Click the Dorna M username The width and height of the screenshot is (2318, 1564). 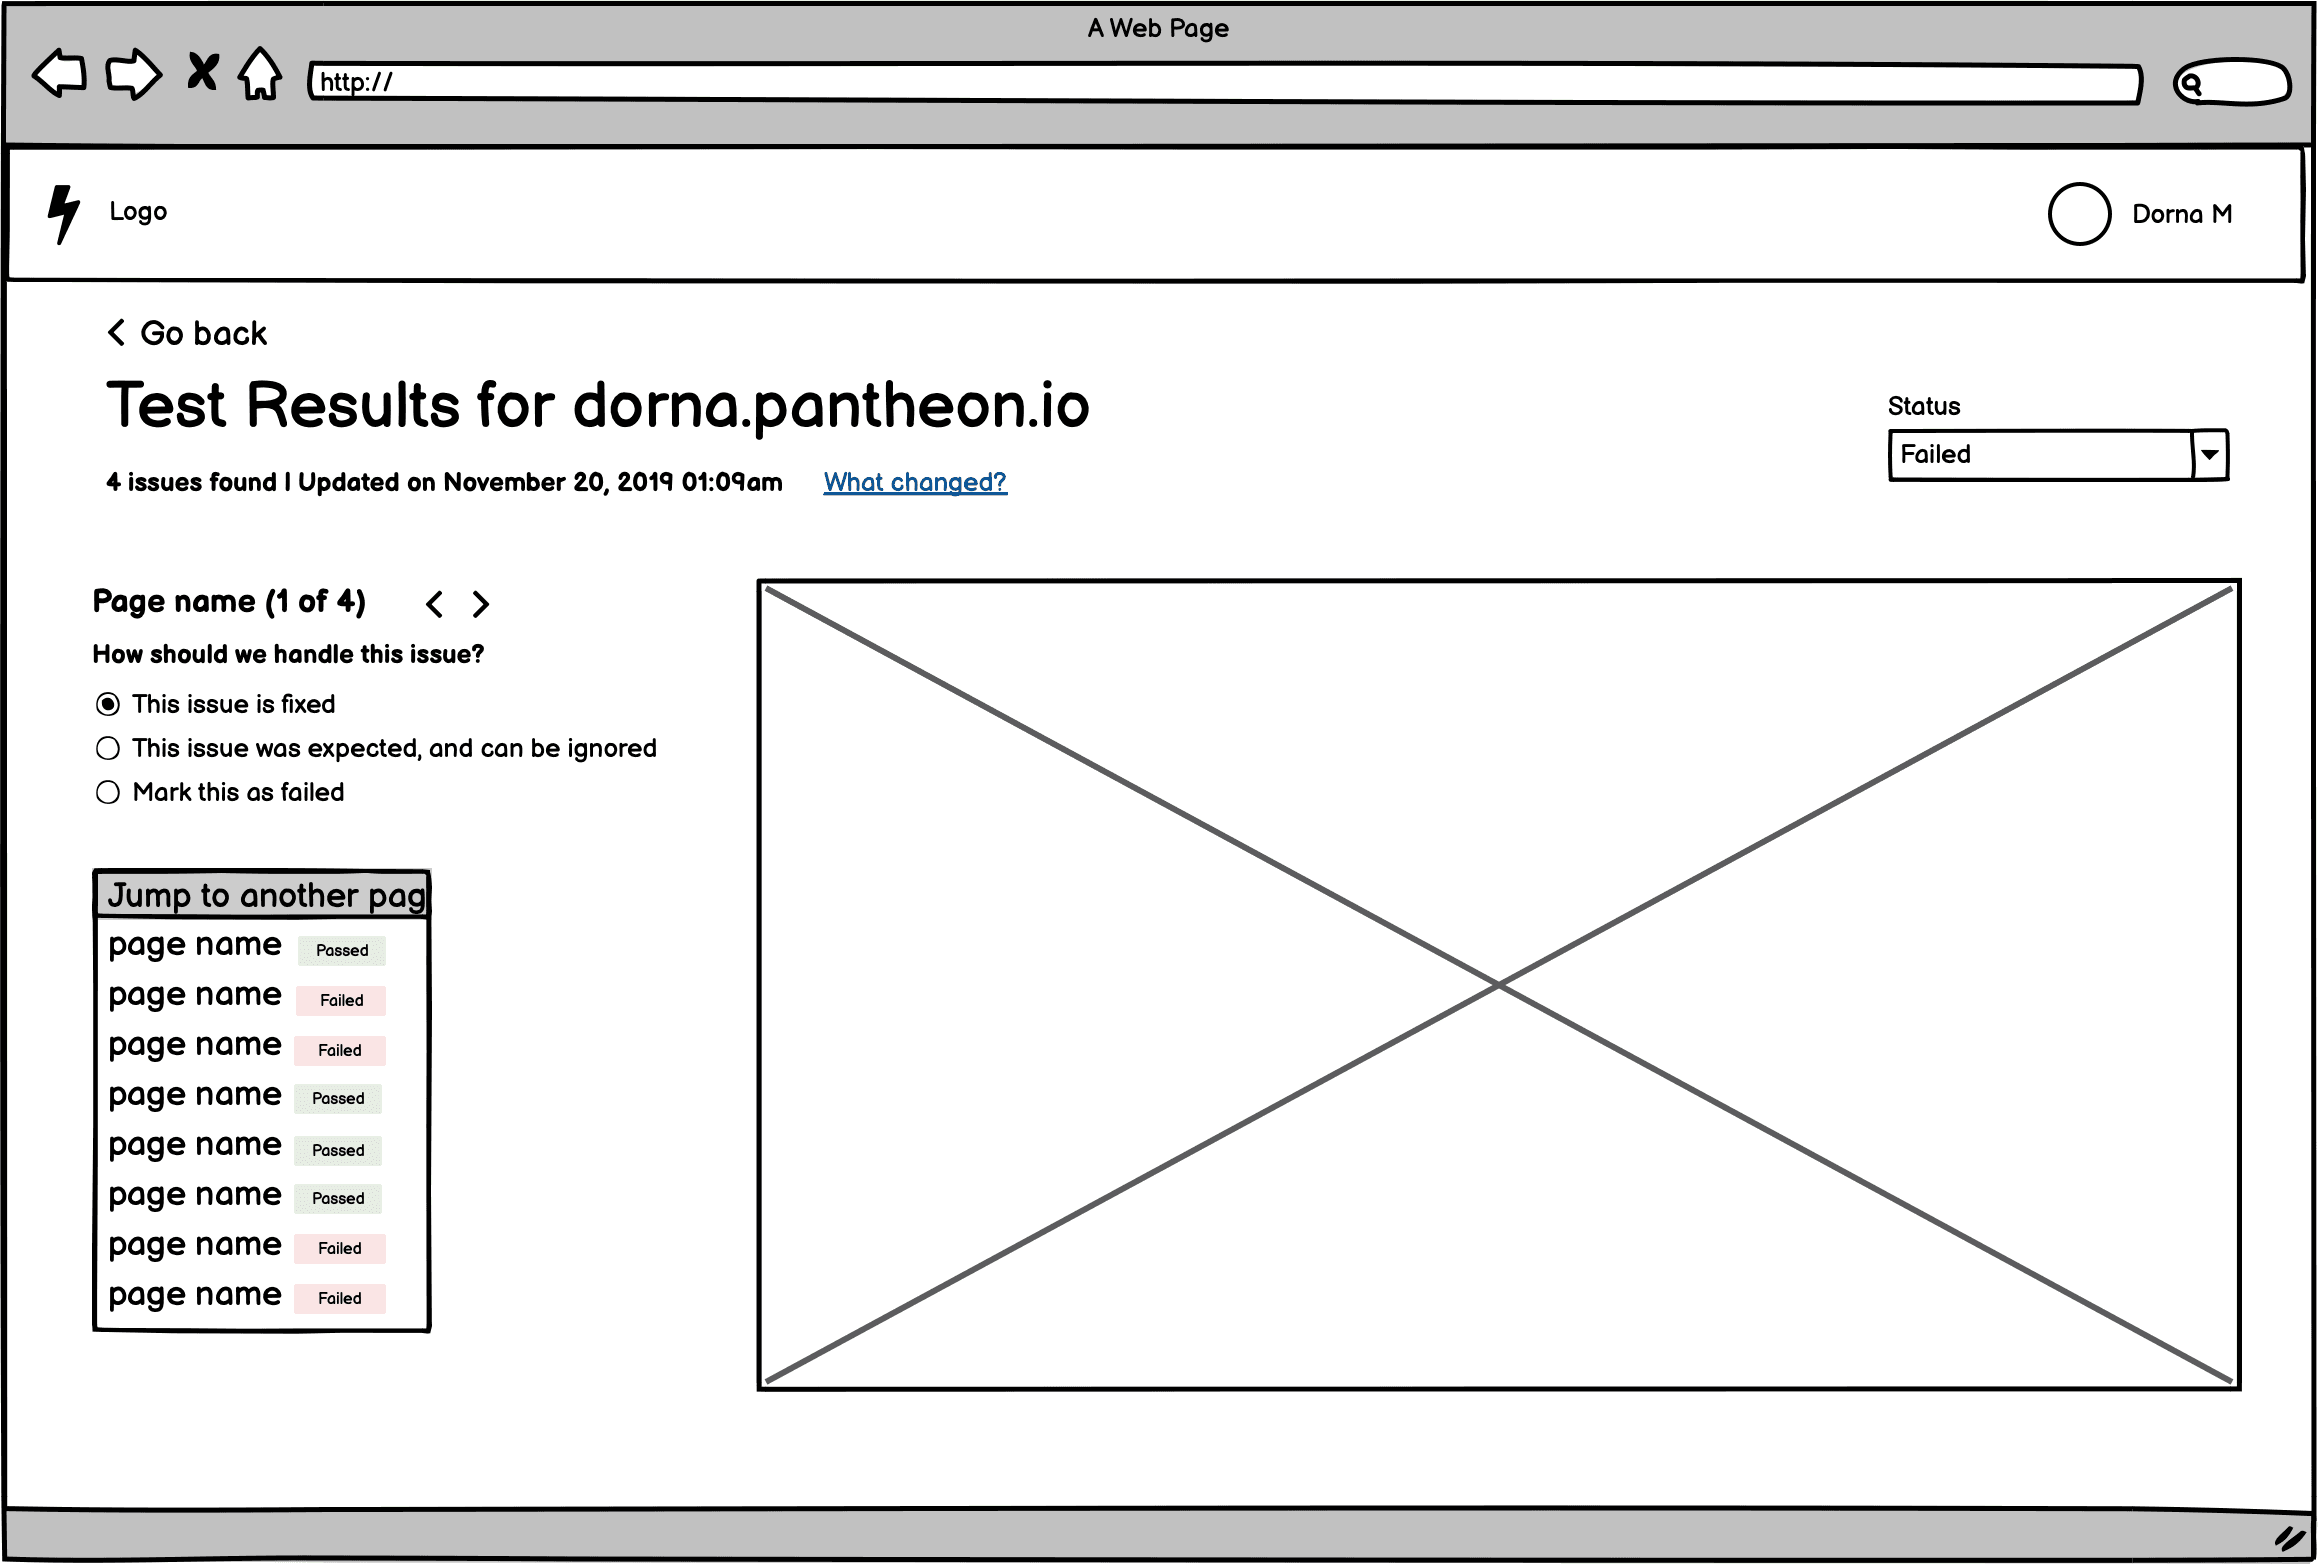[2182, 214]
